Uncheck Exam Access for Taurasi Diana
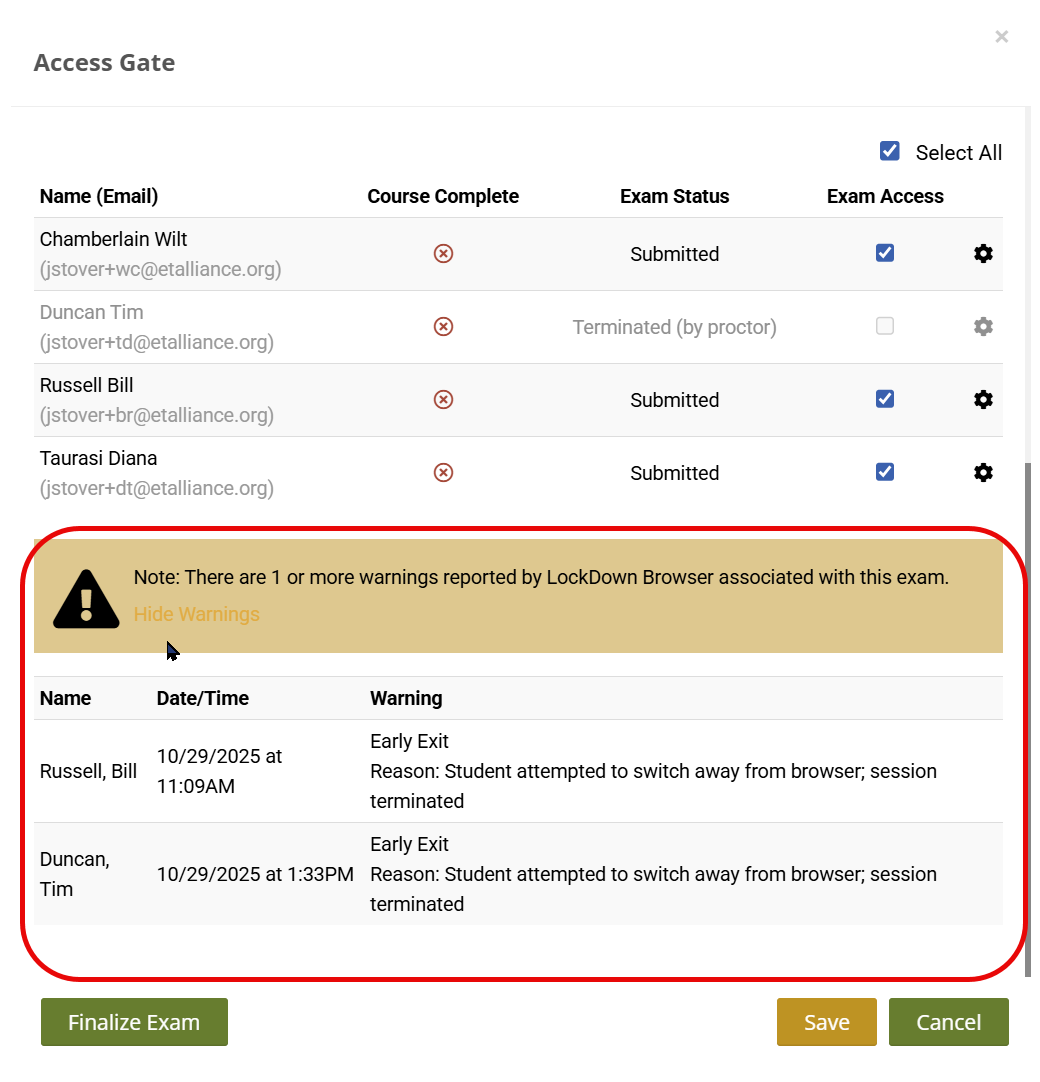 pos(885,472)
